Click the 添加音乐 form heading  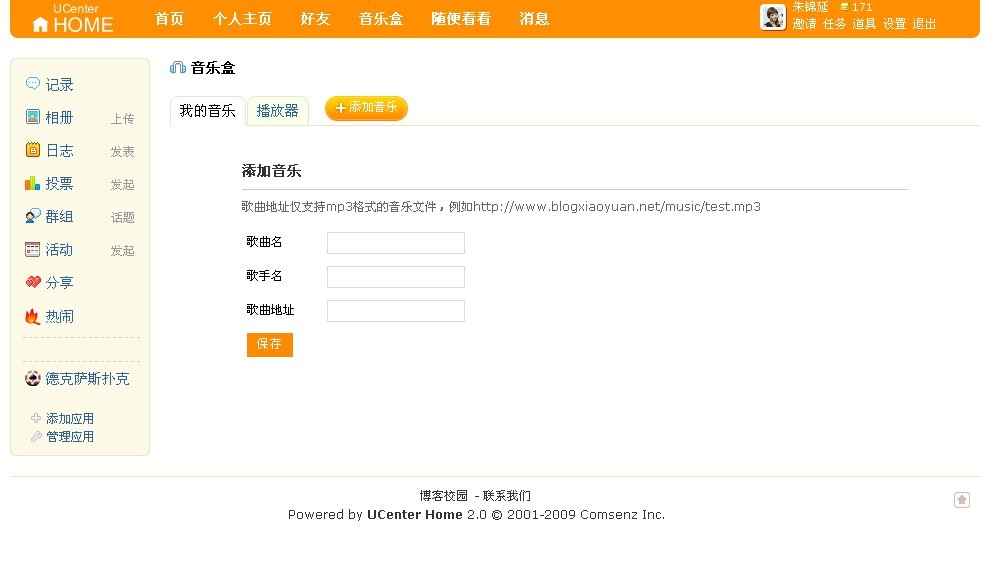click(x=271, y=171)
